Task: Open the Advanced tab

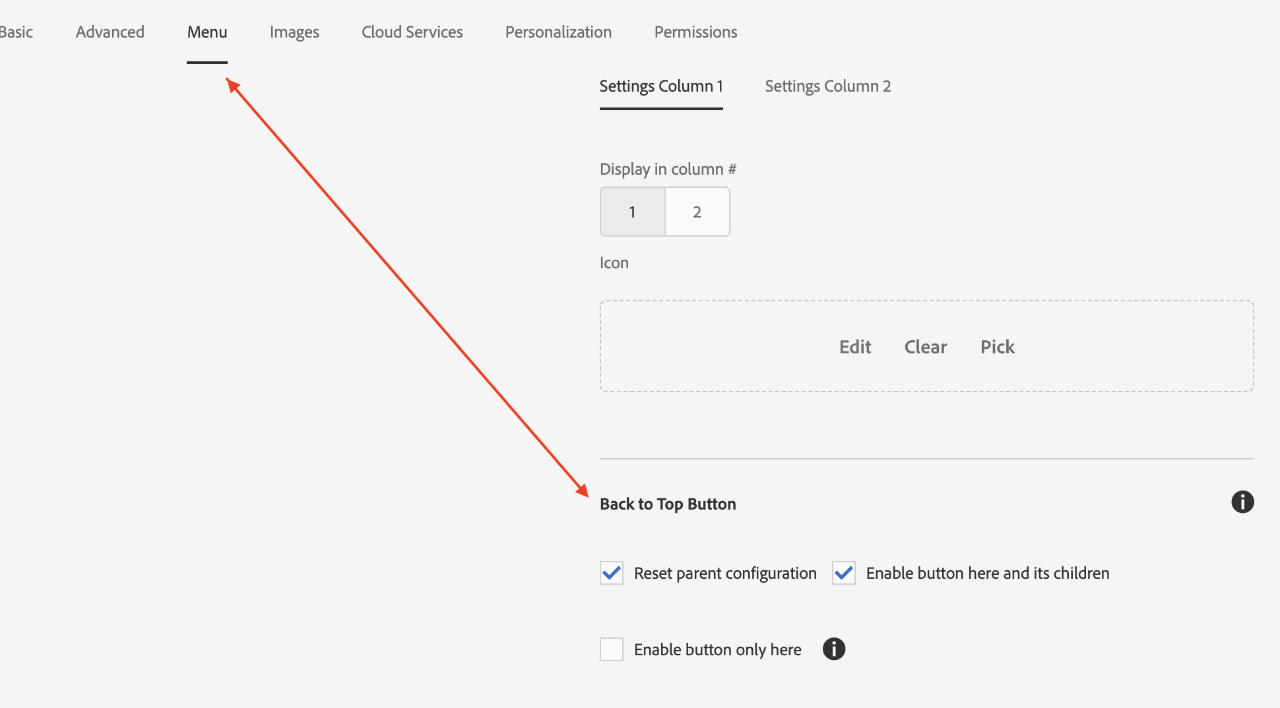Action: 109,31
